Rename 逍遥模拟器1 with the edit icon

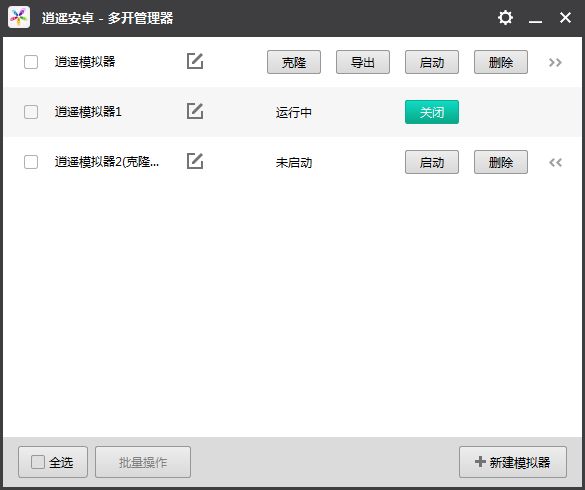coord(195,111)
